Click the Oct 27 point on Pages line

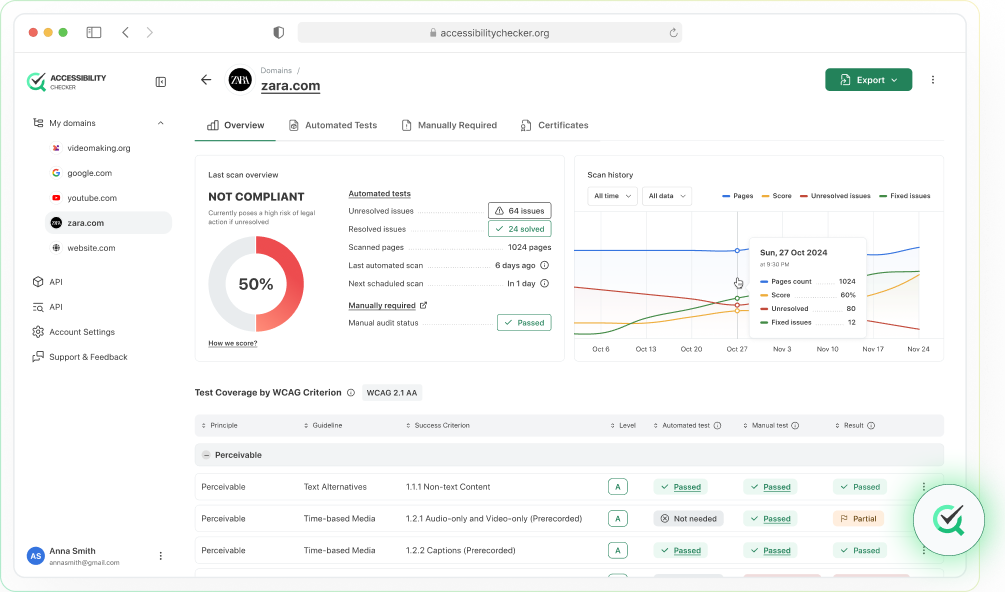(x=737, y=251)
